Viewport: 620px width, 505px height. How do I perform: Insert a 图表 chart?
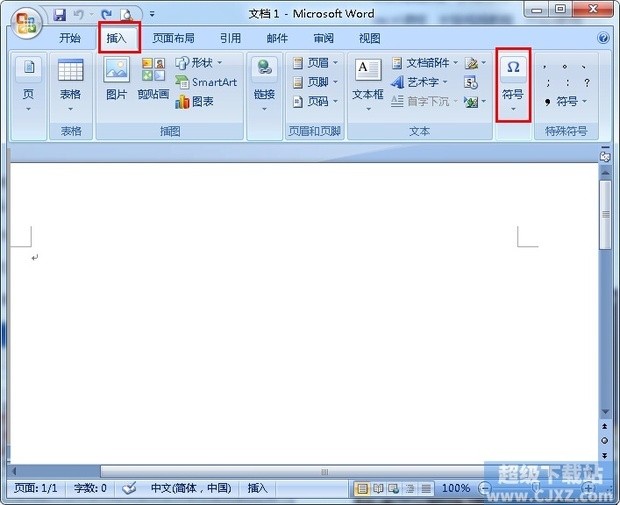[x=195, y=101]
